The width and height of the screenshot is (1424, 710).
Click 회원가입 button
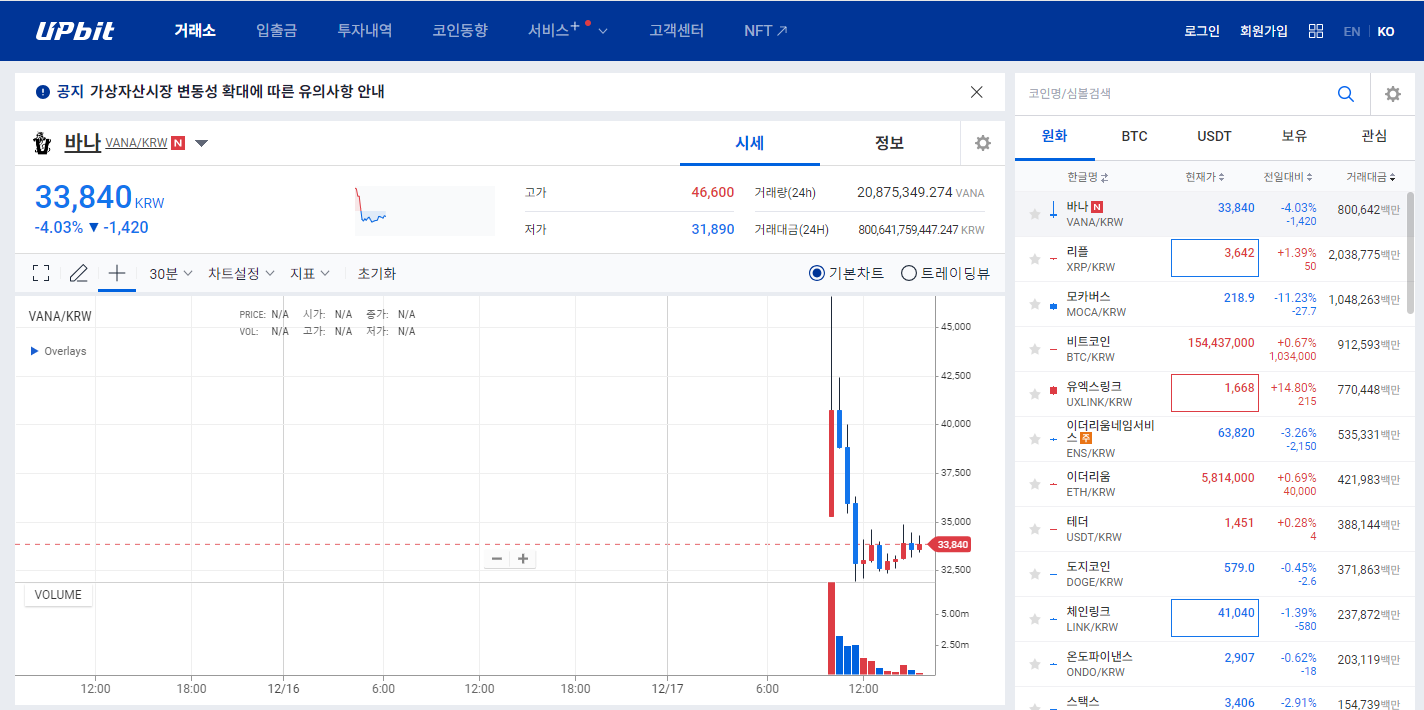(1263, 31)
